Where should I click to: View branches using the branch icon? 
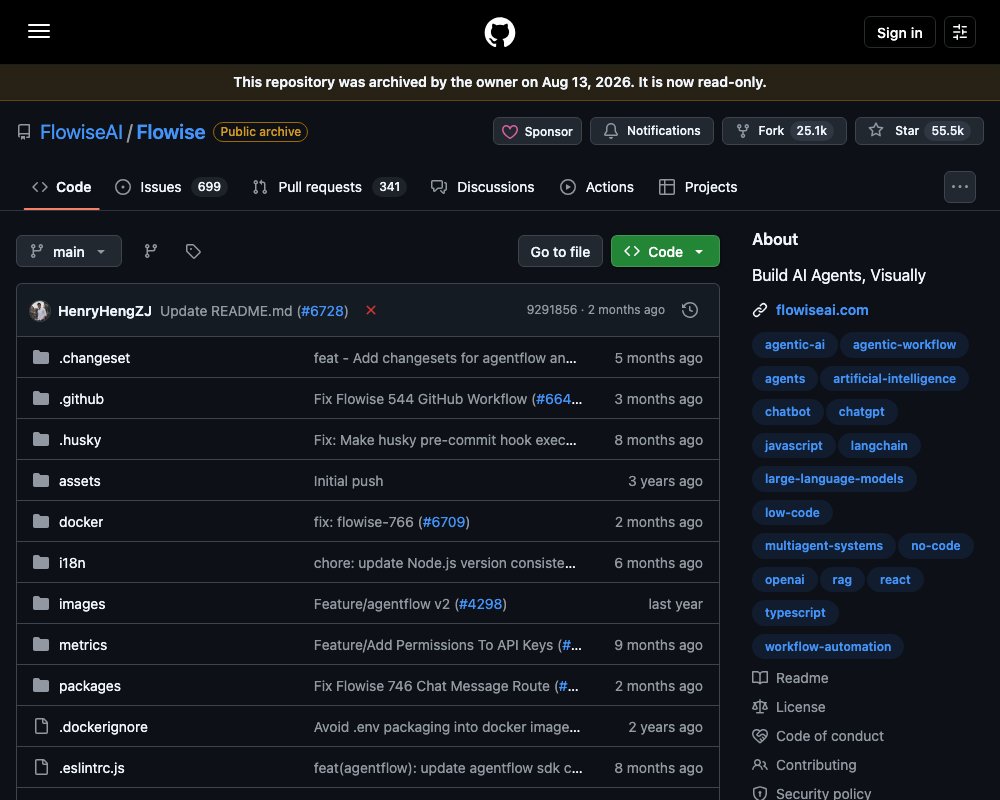151,251
